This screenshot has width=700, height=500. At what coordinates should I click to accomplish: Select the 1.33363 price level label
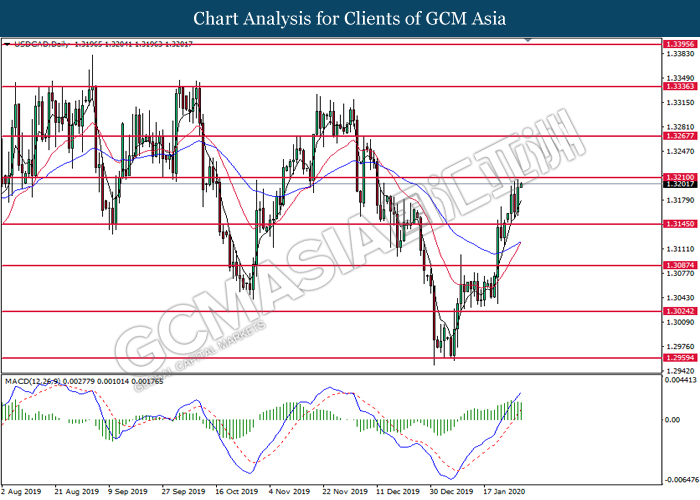(680, 87)
